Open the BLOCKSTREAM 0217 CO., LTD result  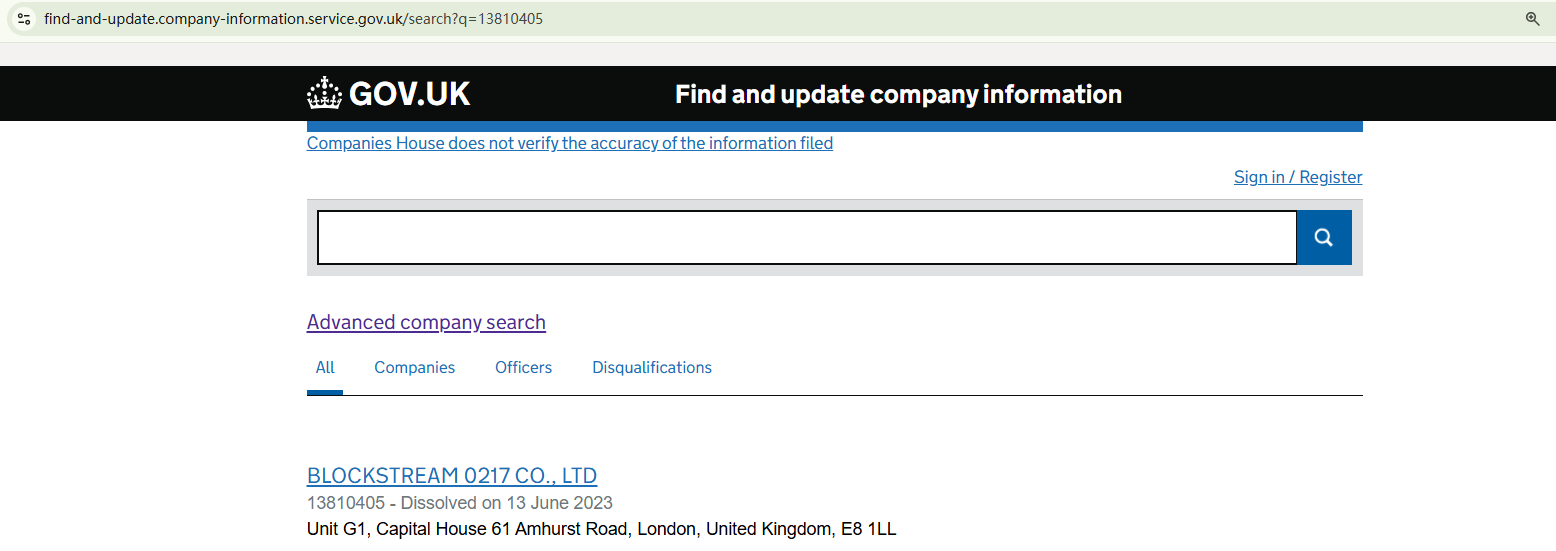tap(452, 476)
